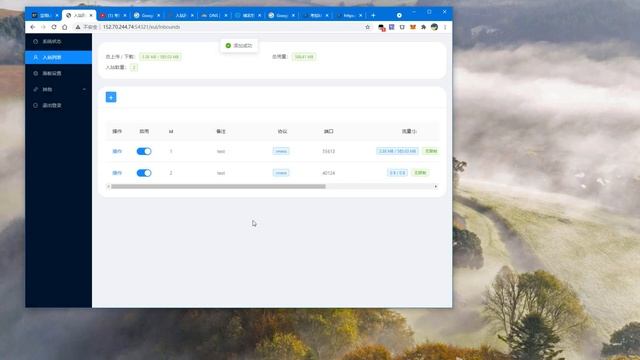Image resolution: width=640 pixels, height=360 pixels.
Task: Click the browser forward arrow
Action: [43, 27]
